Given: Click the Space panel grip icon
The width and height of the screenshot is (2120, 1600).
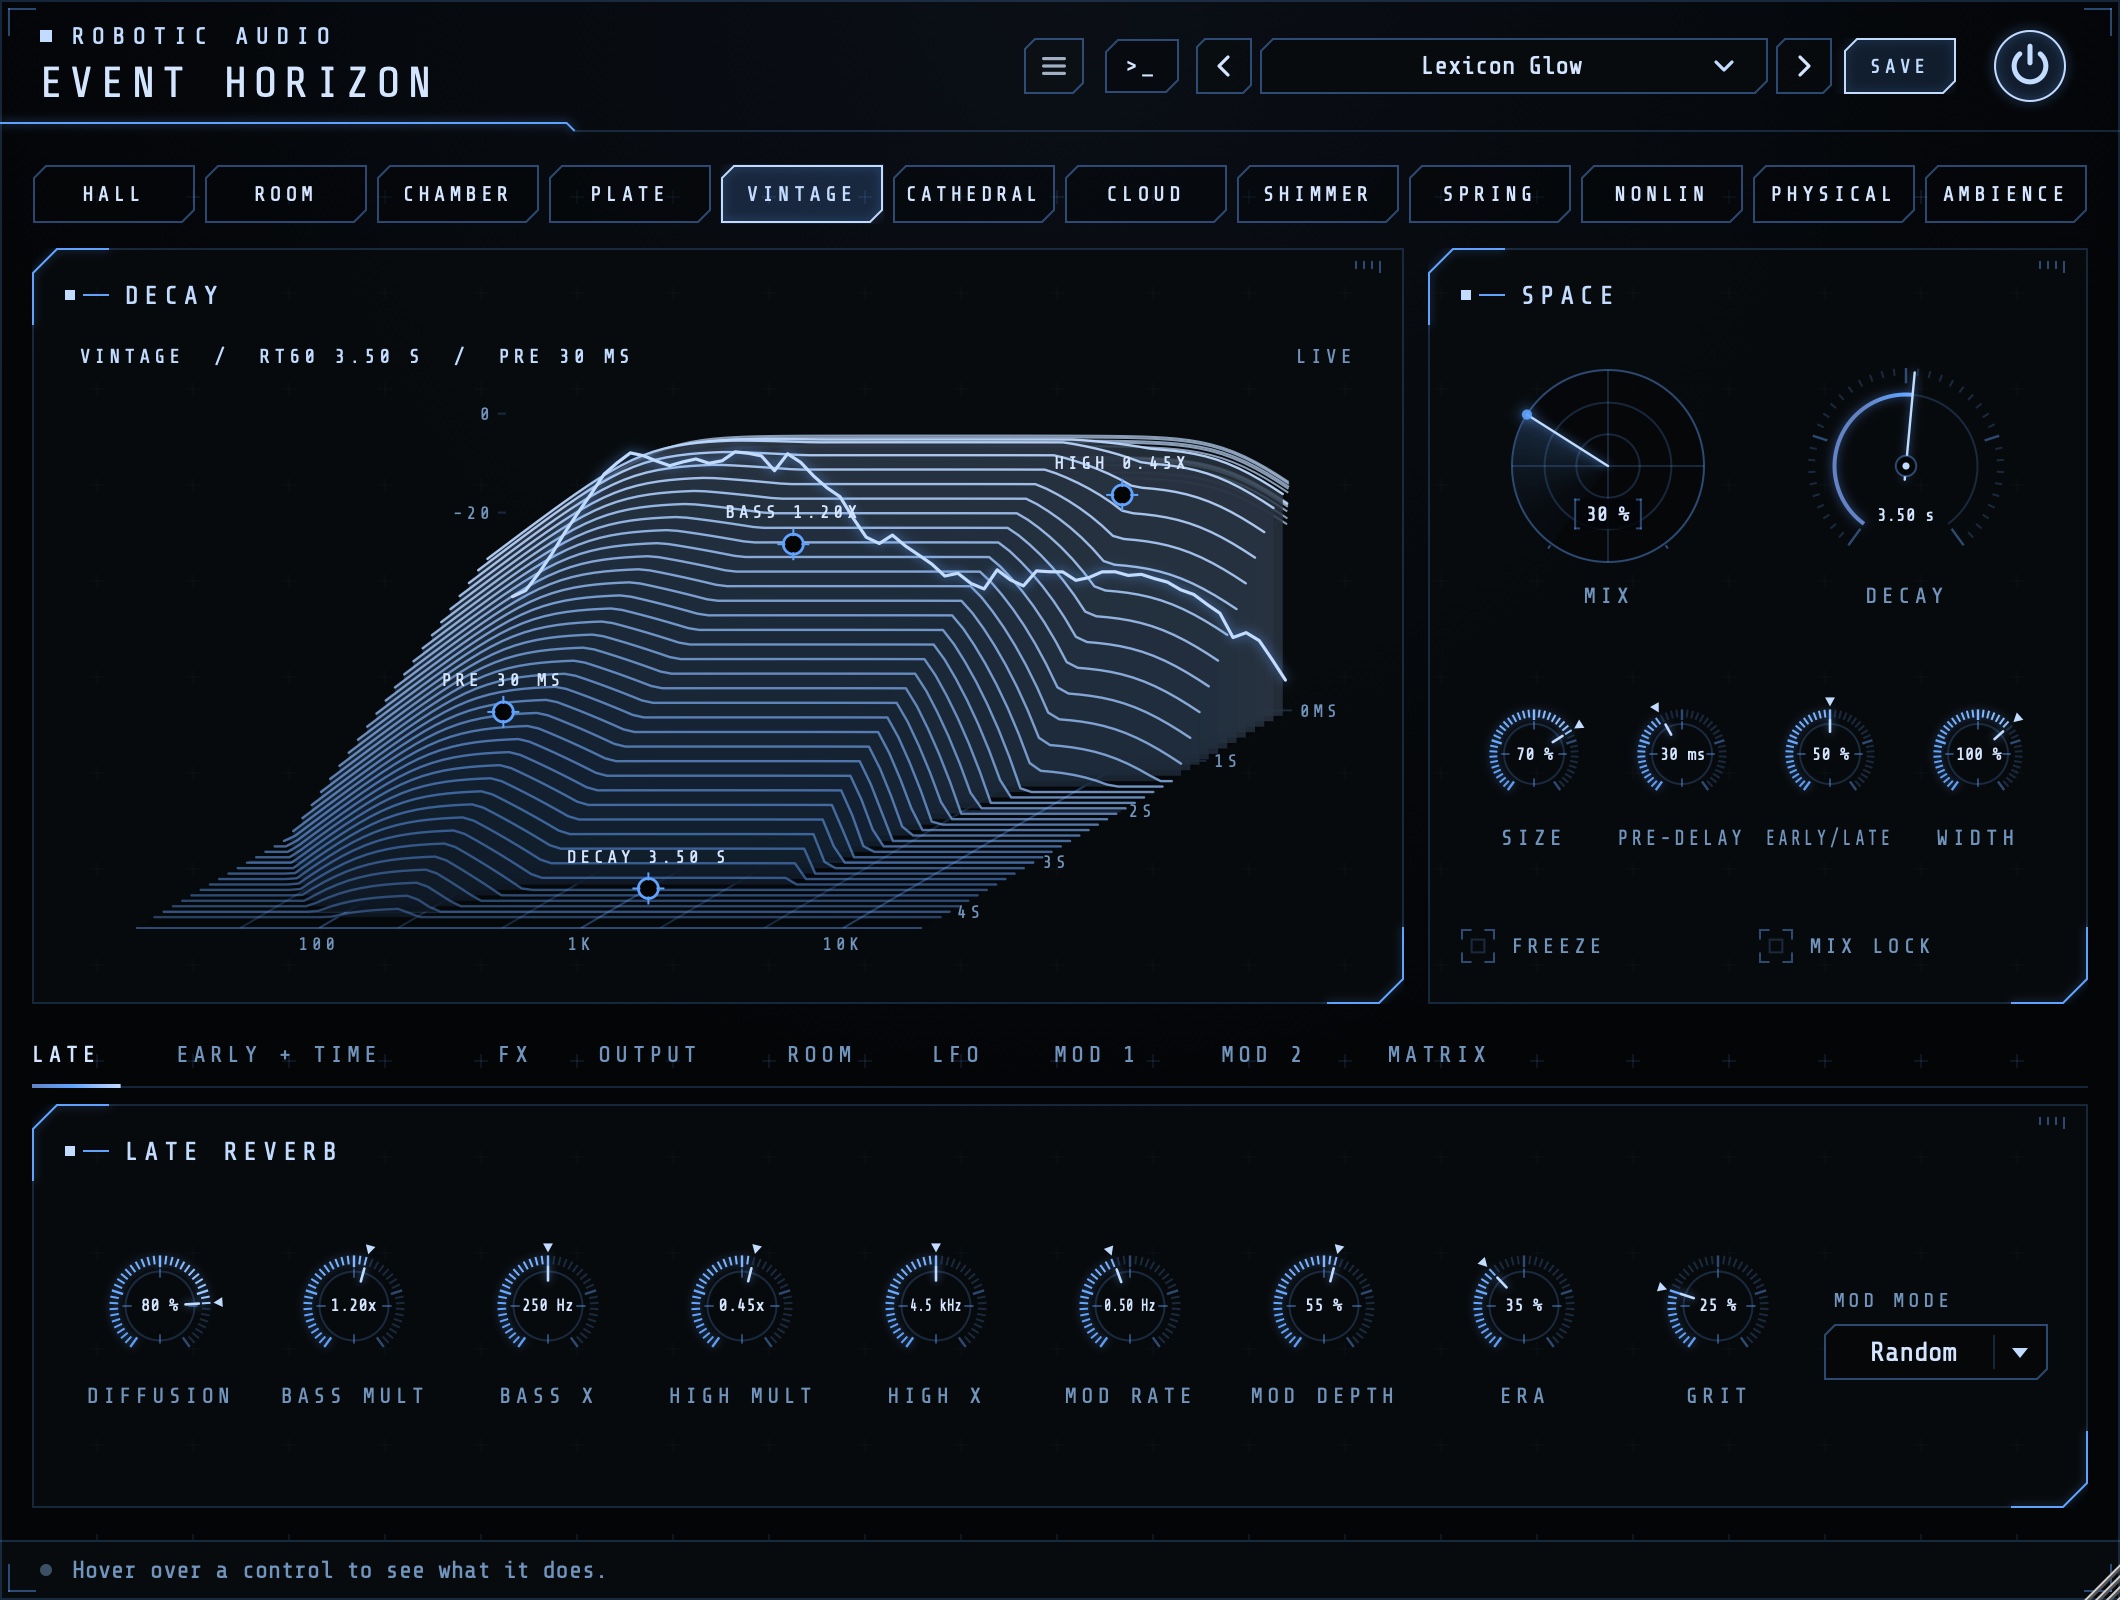Looking at the screenshot, I should (x=2052, y=266).
